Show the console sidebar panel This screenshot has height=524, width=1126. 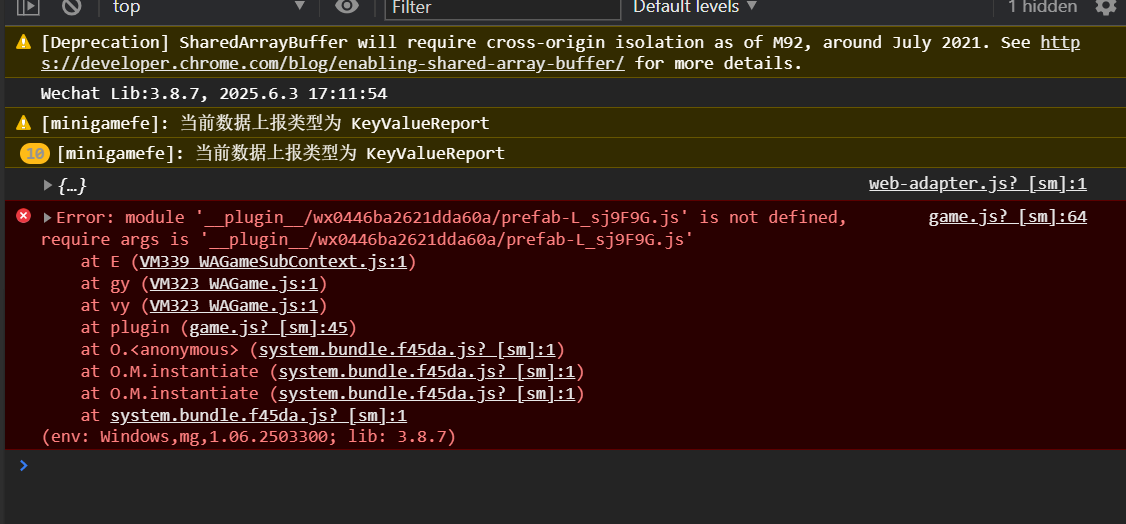click(x=29, y=7)
